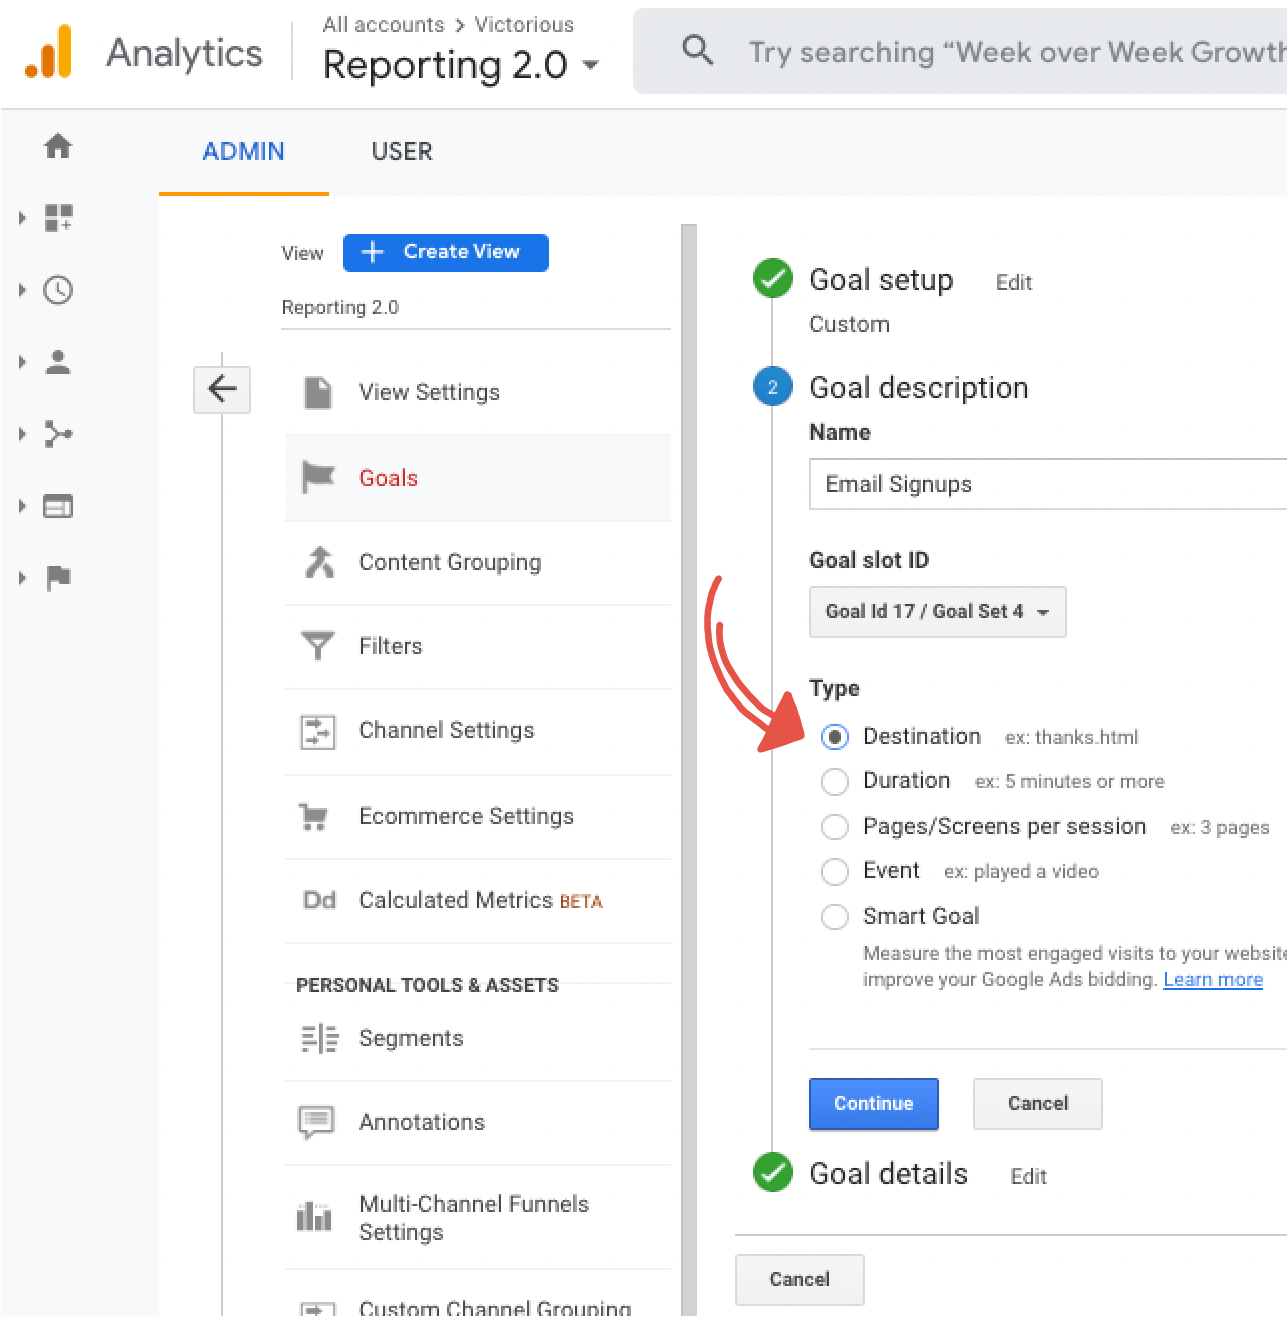This screenshot has width=1287, height=1317.
Task: Open the Customization dashboard icon
Action: 58,218
